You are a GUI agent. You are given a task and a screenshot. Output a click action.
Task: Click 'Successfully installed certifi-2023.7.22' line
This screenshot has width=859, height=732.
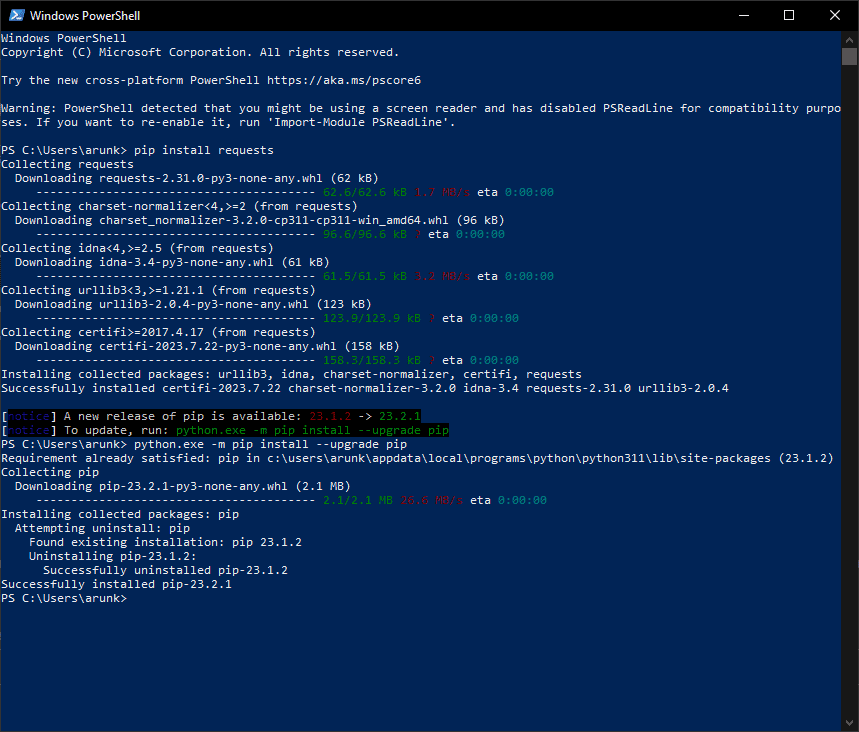pyautogui.click(x=365, y=388)
